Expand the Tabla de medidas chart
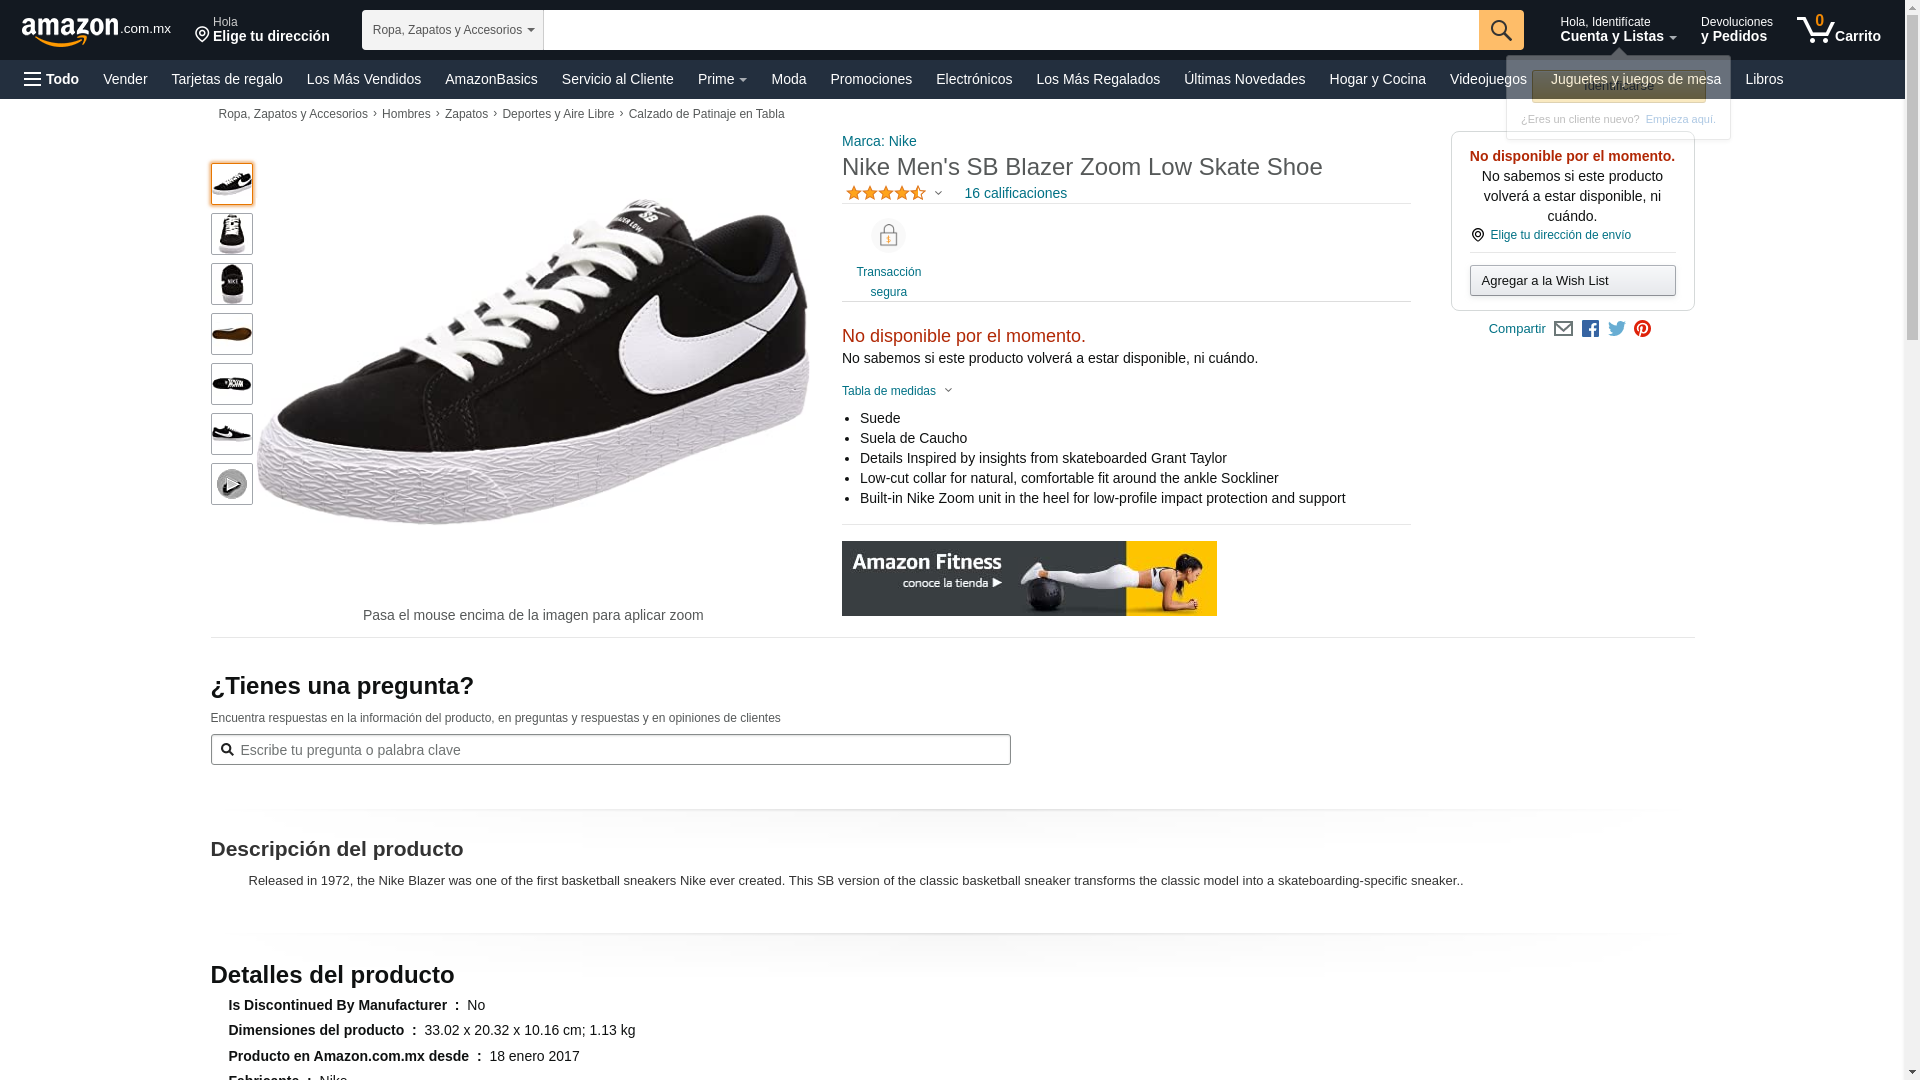This screenshot has width=1920, height=1080. point(897,391)
